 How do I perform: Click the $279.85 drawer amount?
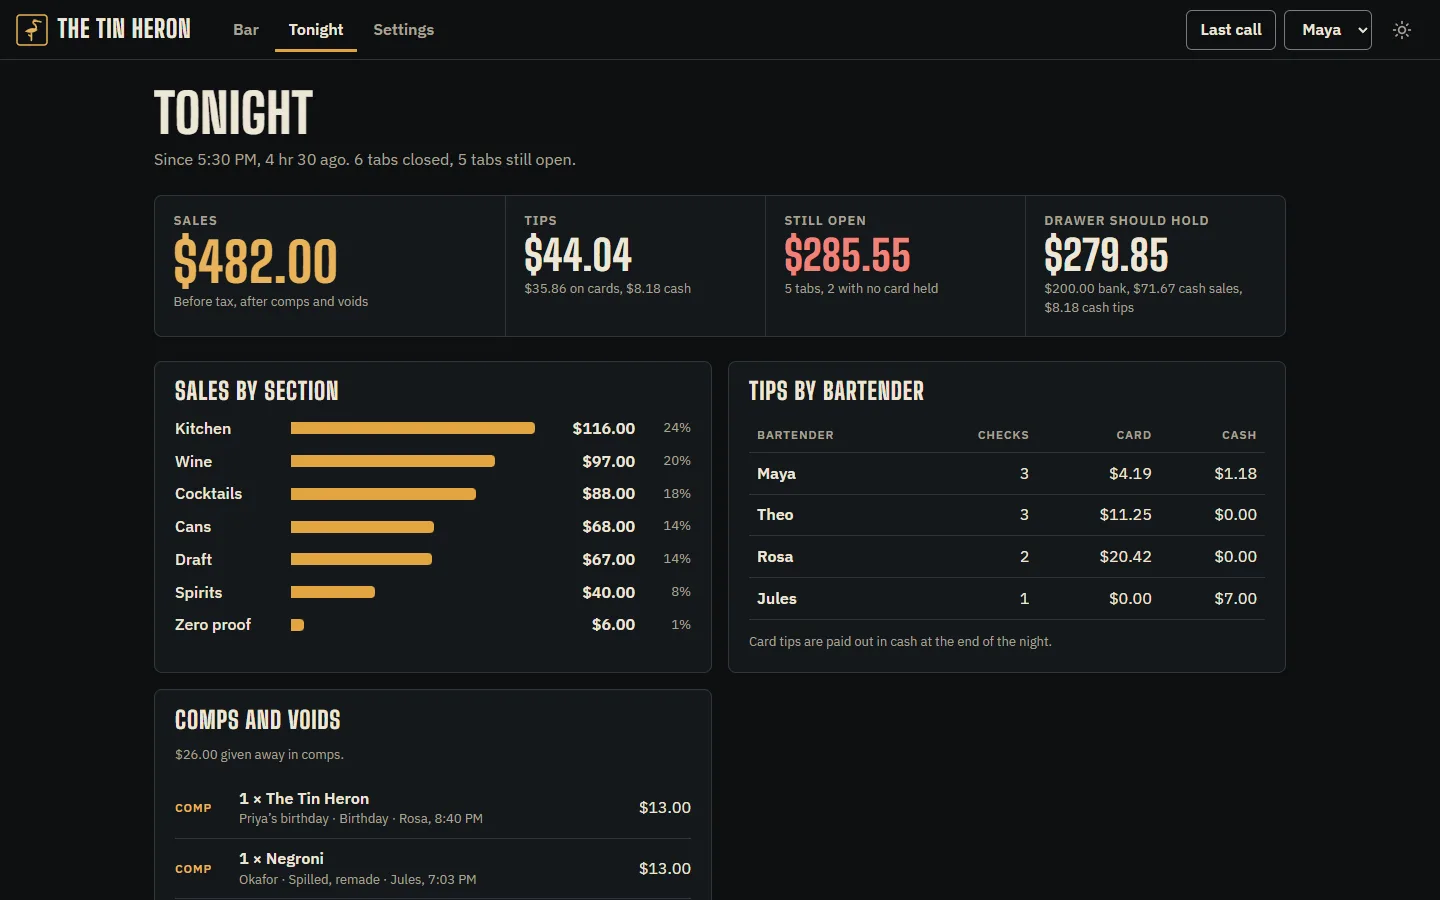(1106, 255)
